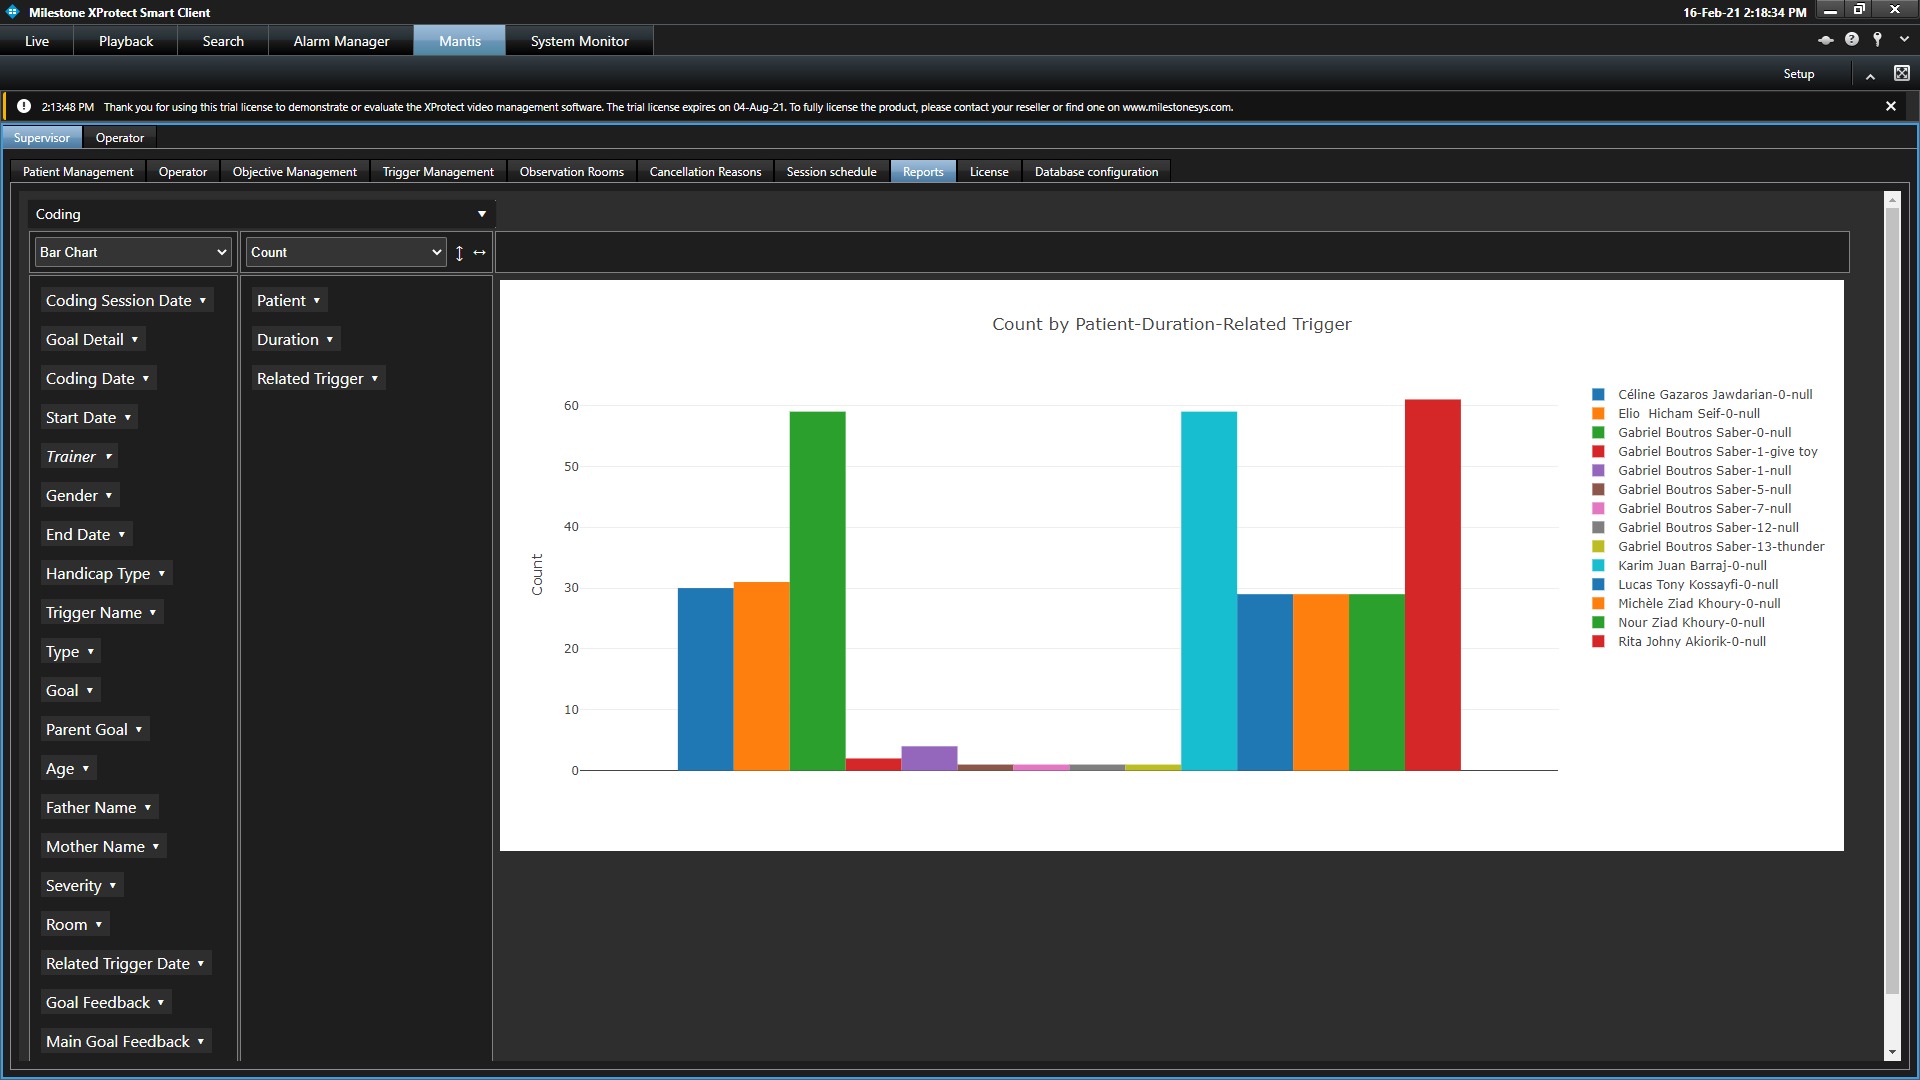This screenshot has width=1920, height=1080.
Task: Click the vertical sort arrow icon
Action: pos(459,253)
